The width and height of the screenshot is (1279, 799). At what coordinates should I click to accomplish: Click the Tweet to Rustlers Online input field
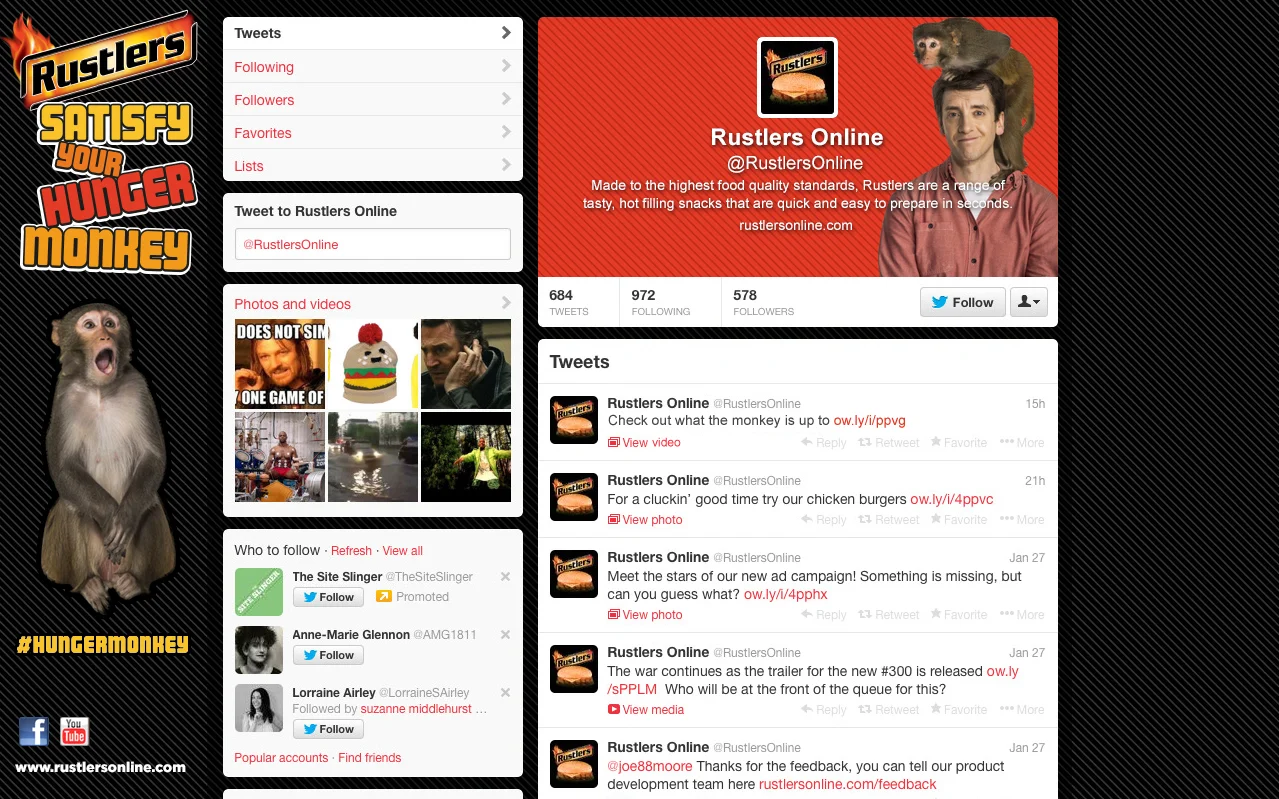point(372,244)
